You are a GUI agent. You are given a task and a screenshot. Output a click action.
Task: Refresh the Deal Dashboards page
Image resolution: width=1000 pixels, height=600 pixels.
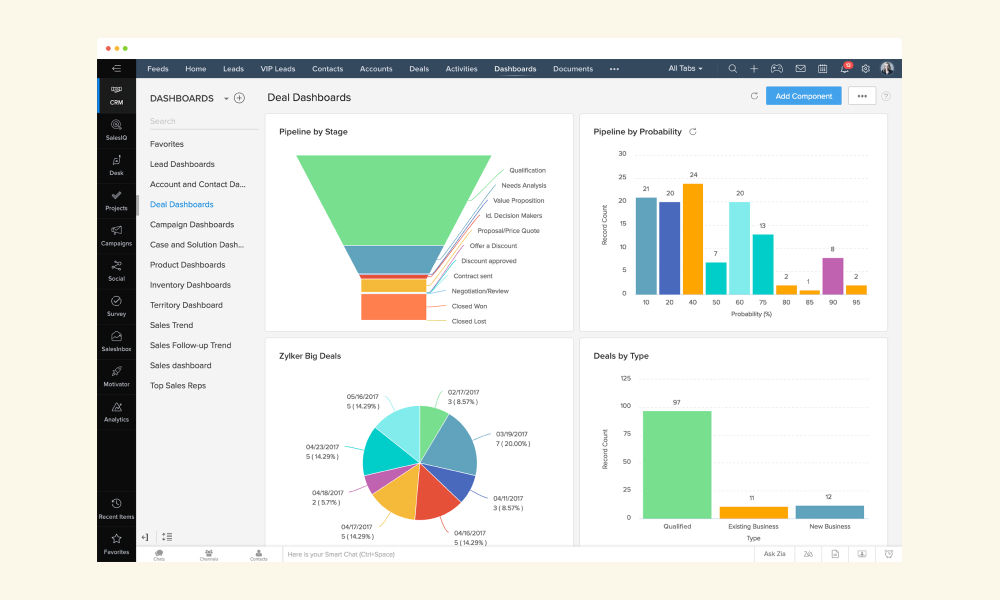click(x=754, y=96)
